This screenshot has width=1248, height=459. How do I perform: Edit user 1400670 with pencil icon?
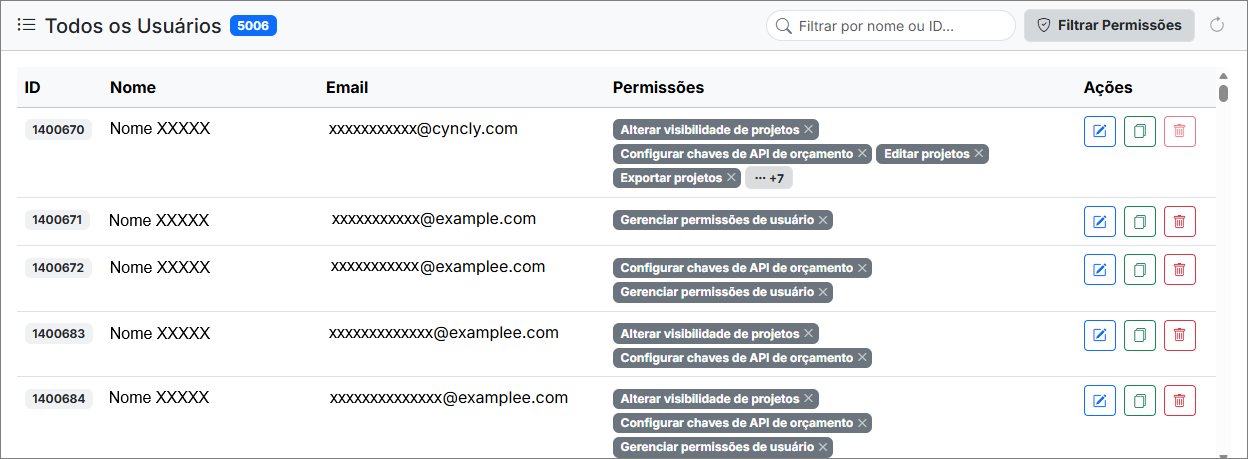[1100, 132]
